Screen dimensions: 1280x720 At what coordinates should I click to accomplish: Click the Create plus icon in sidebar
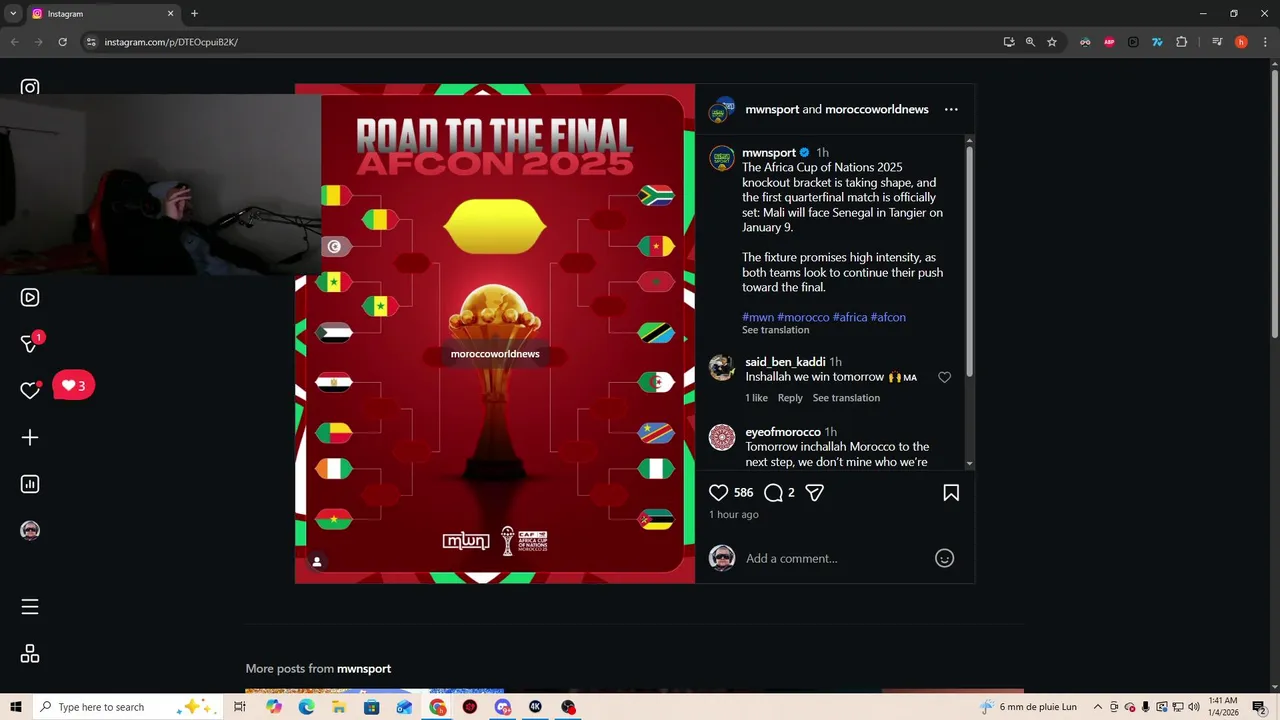[30, 437]
